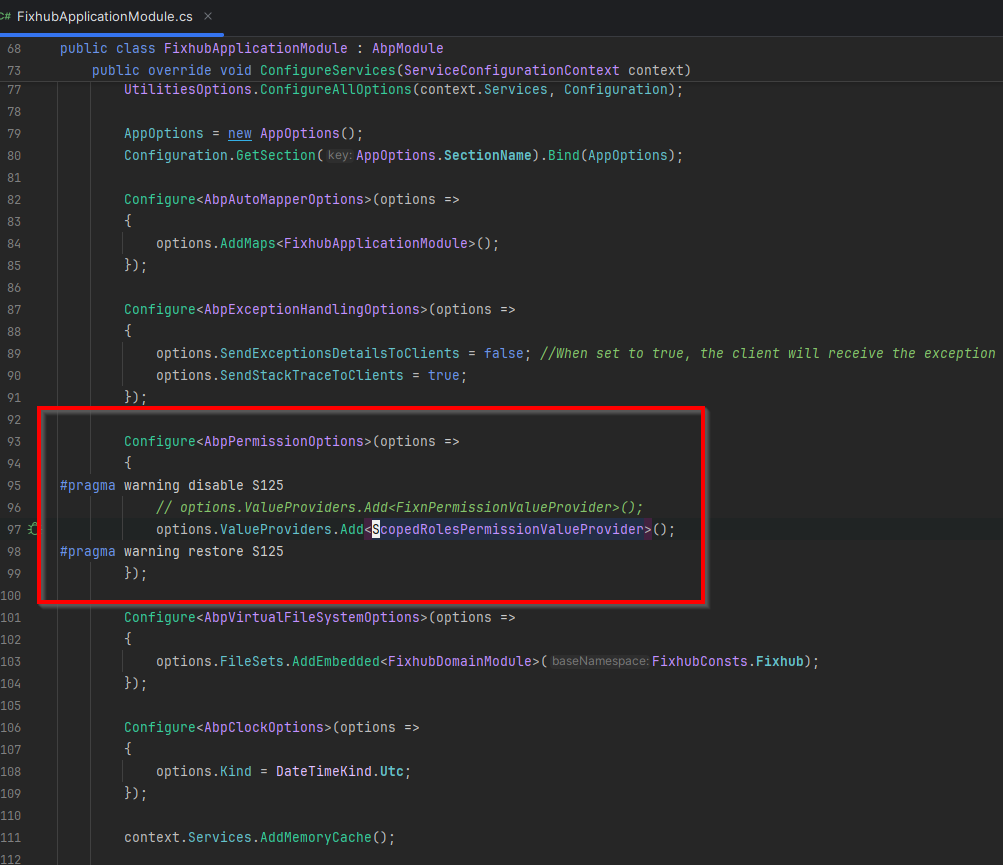Screen dimensions: 1003x865
Task: Click '#pragma warning disable S125' line
Action: 171,485
